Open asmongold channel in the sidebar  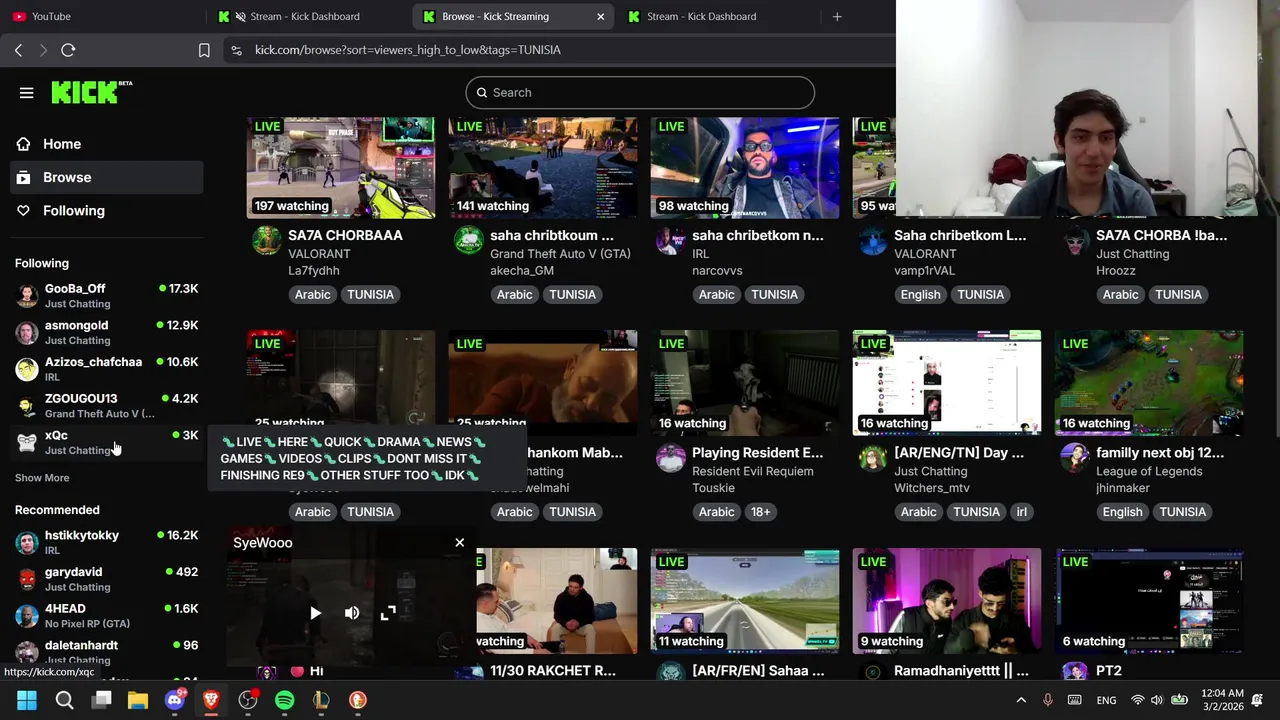(107, 332)
